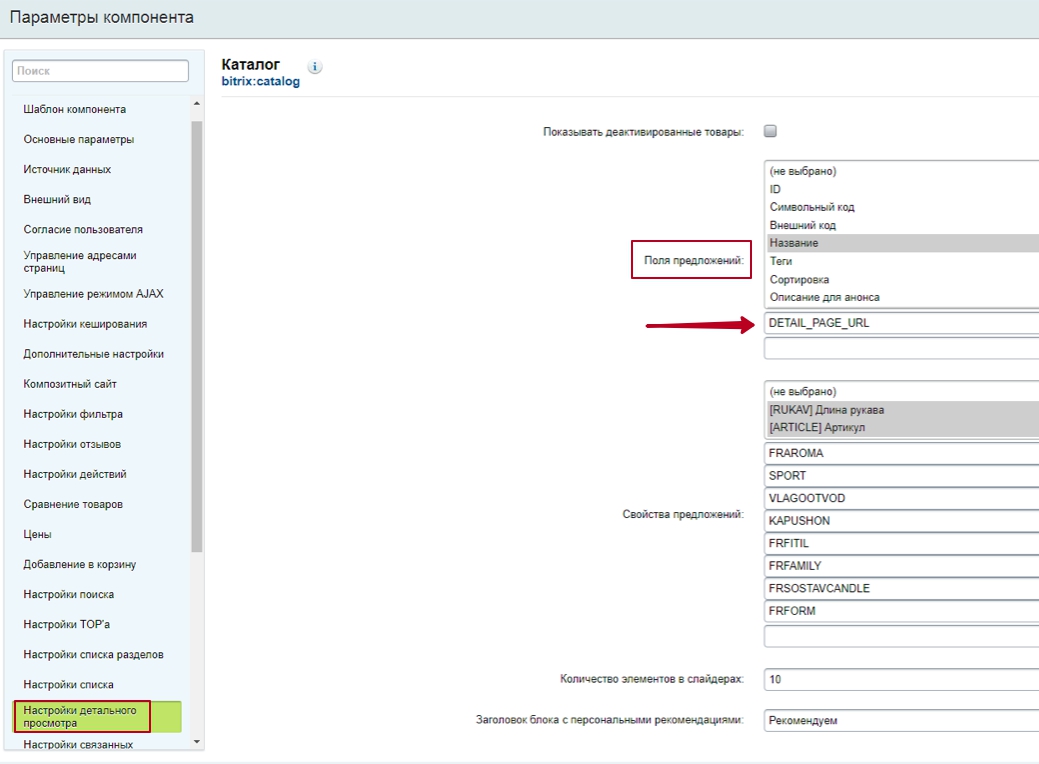Image resolution: width=1039 pixels, height=764 pixels.
Task: Open Настройки кеширования in the sidebar
Action: (85, 324)
